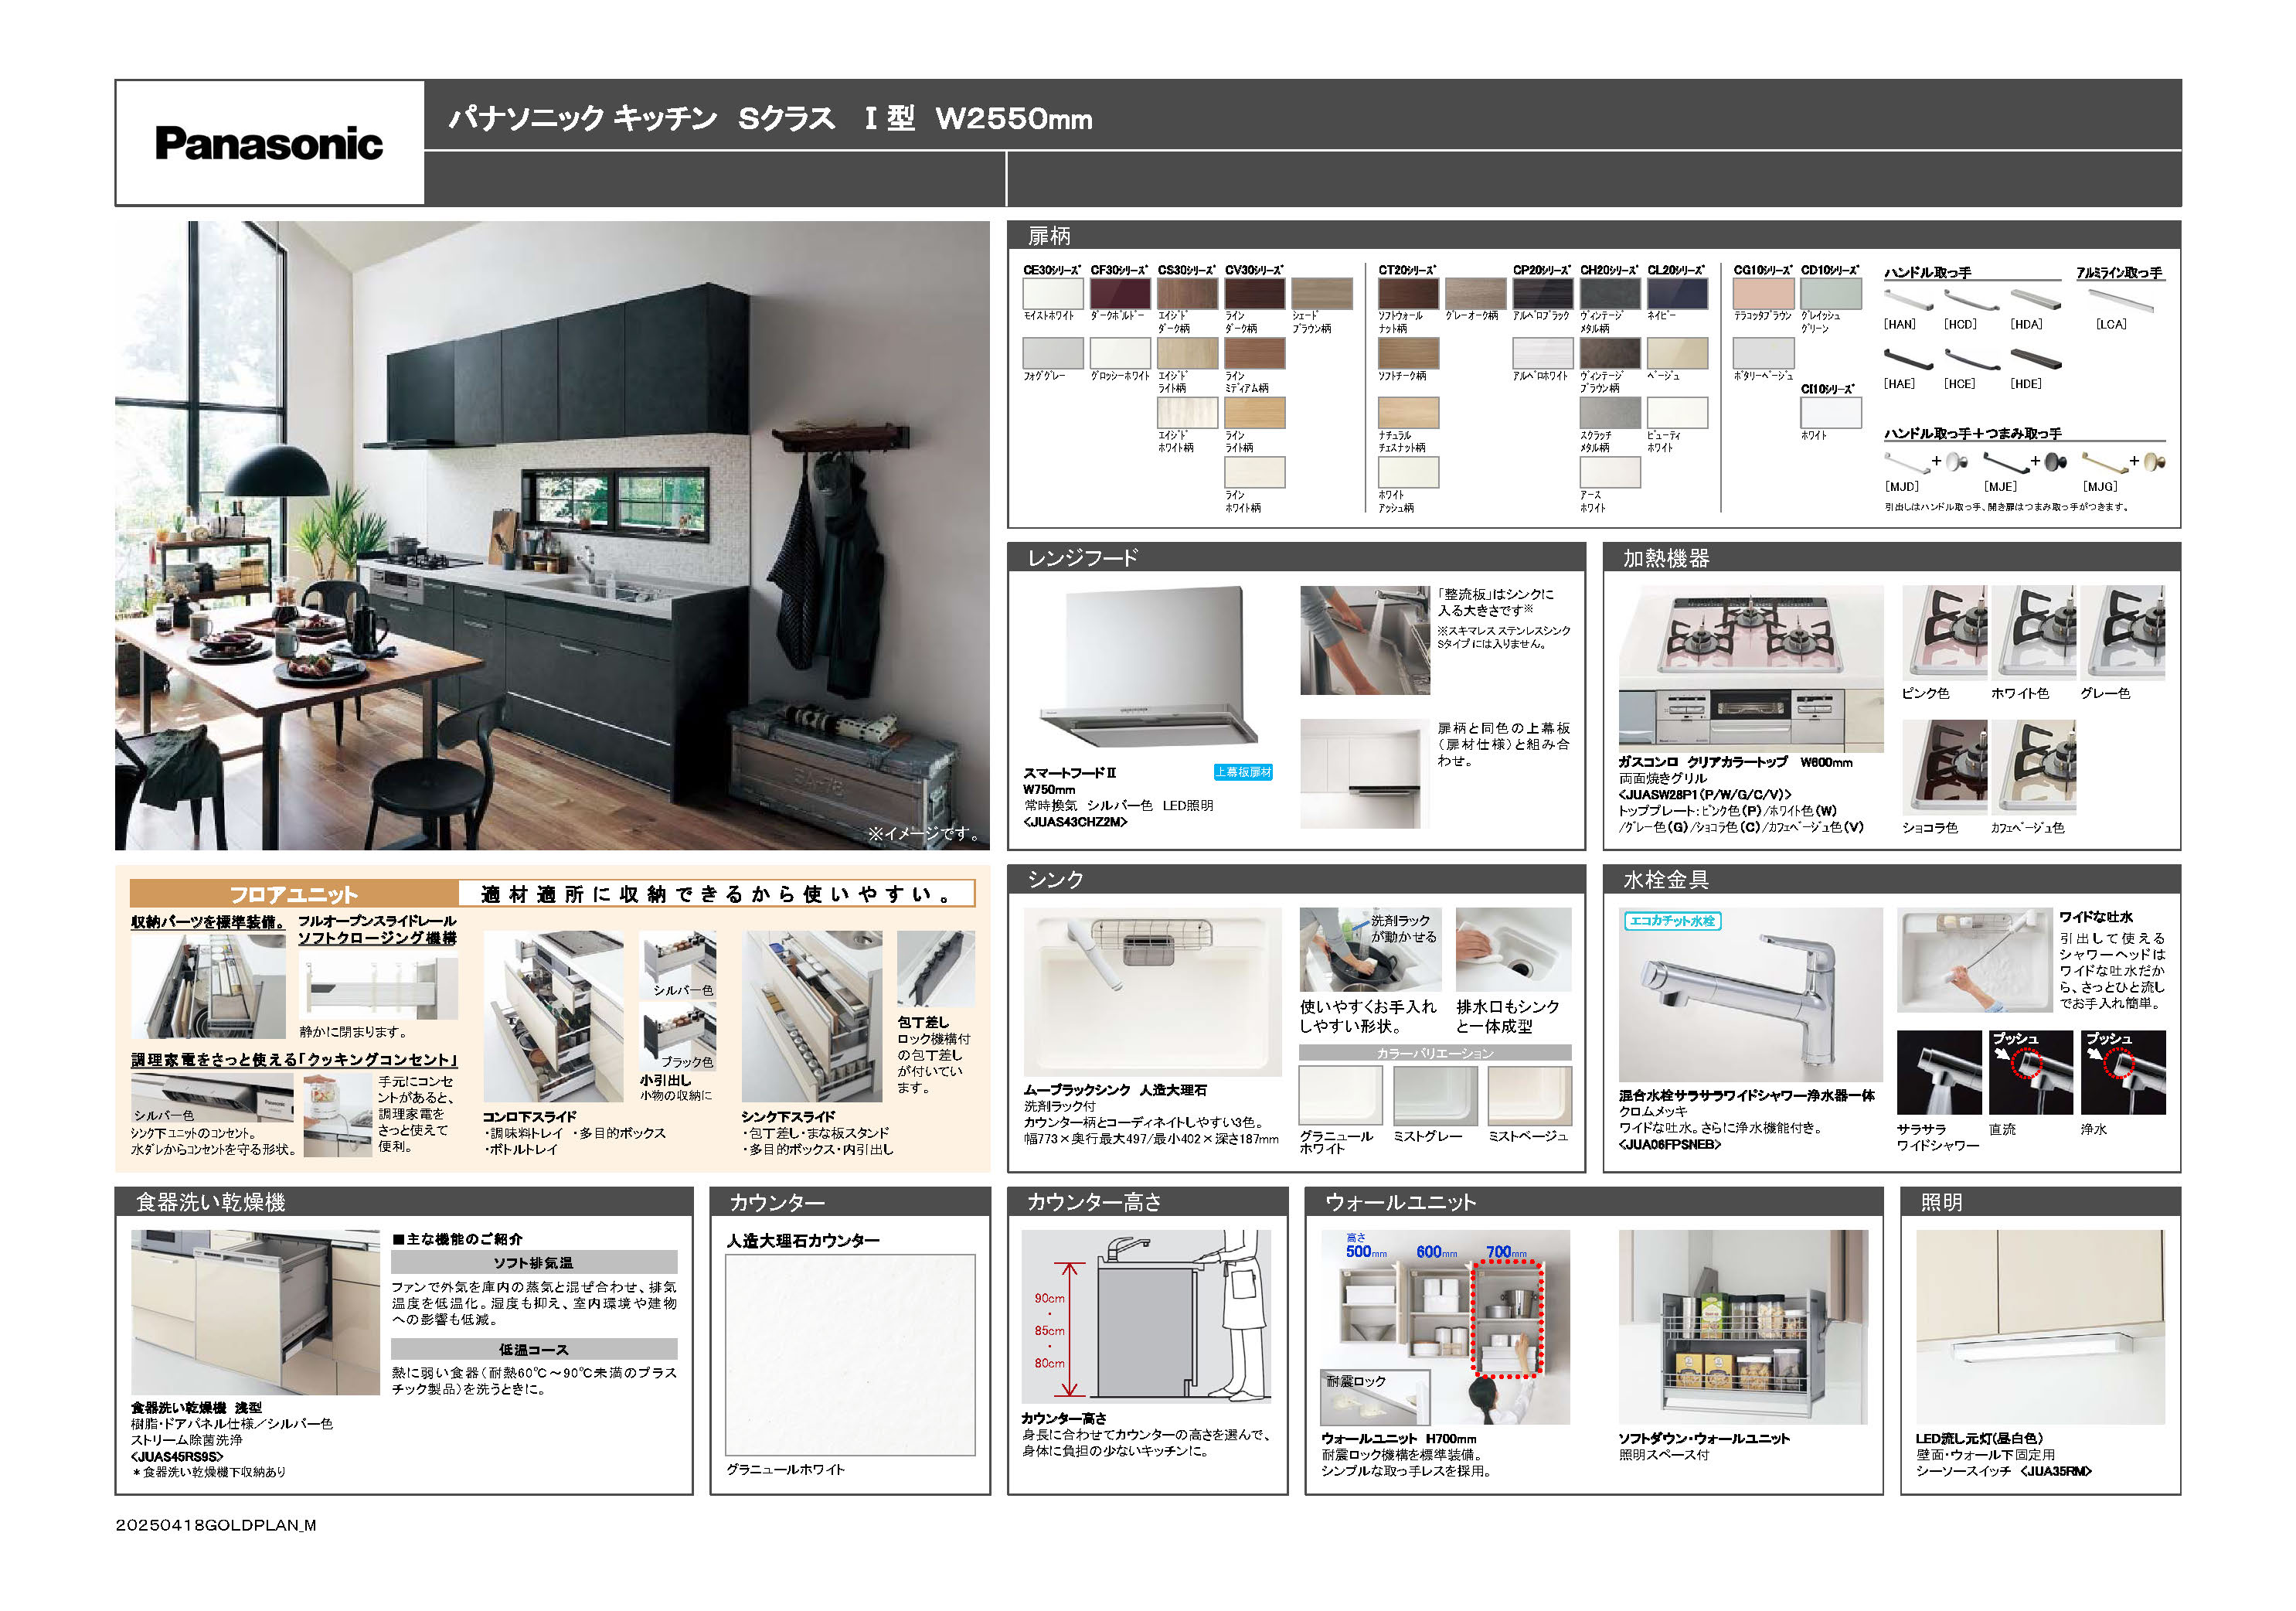Open the ムーブラックシンク sink photo
Screen dimensions: 2296x1611
(1152, 992)
